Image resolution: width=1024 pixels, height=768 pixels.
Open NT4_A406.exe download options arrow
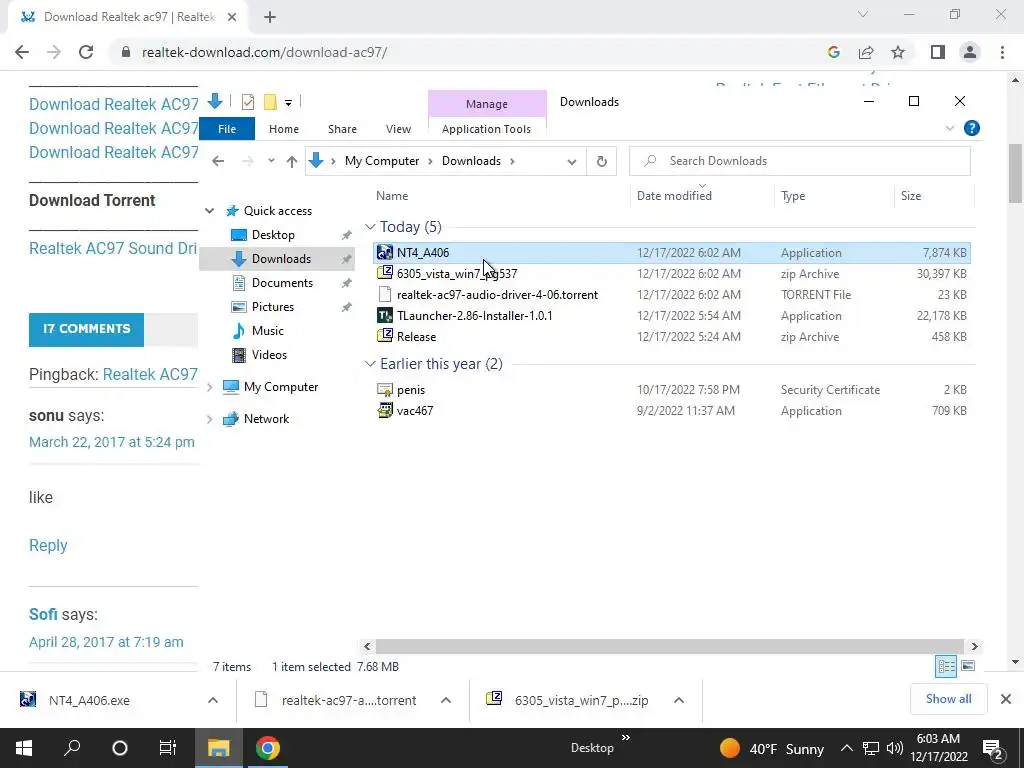(x=213, y=700)
